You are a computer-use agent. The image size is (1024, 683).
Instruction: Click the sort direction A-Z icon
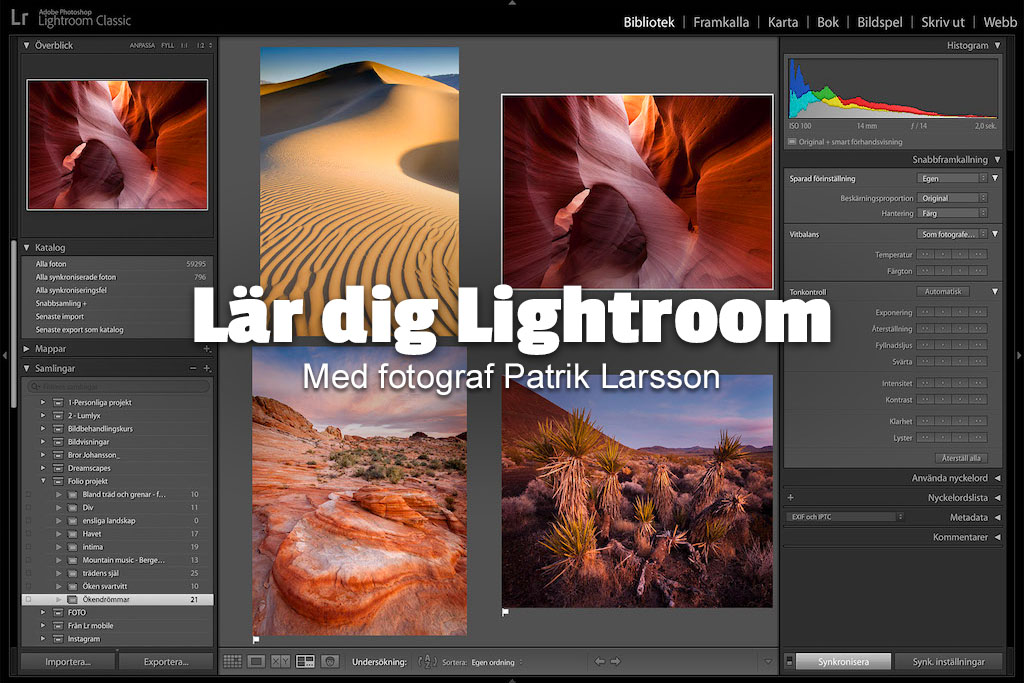[428, 661]
